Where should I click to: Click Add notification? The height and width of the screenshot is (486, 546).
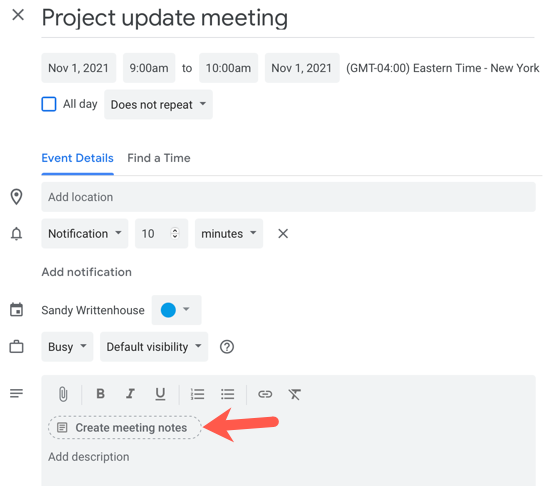coord(86,272)
